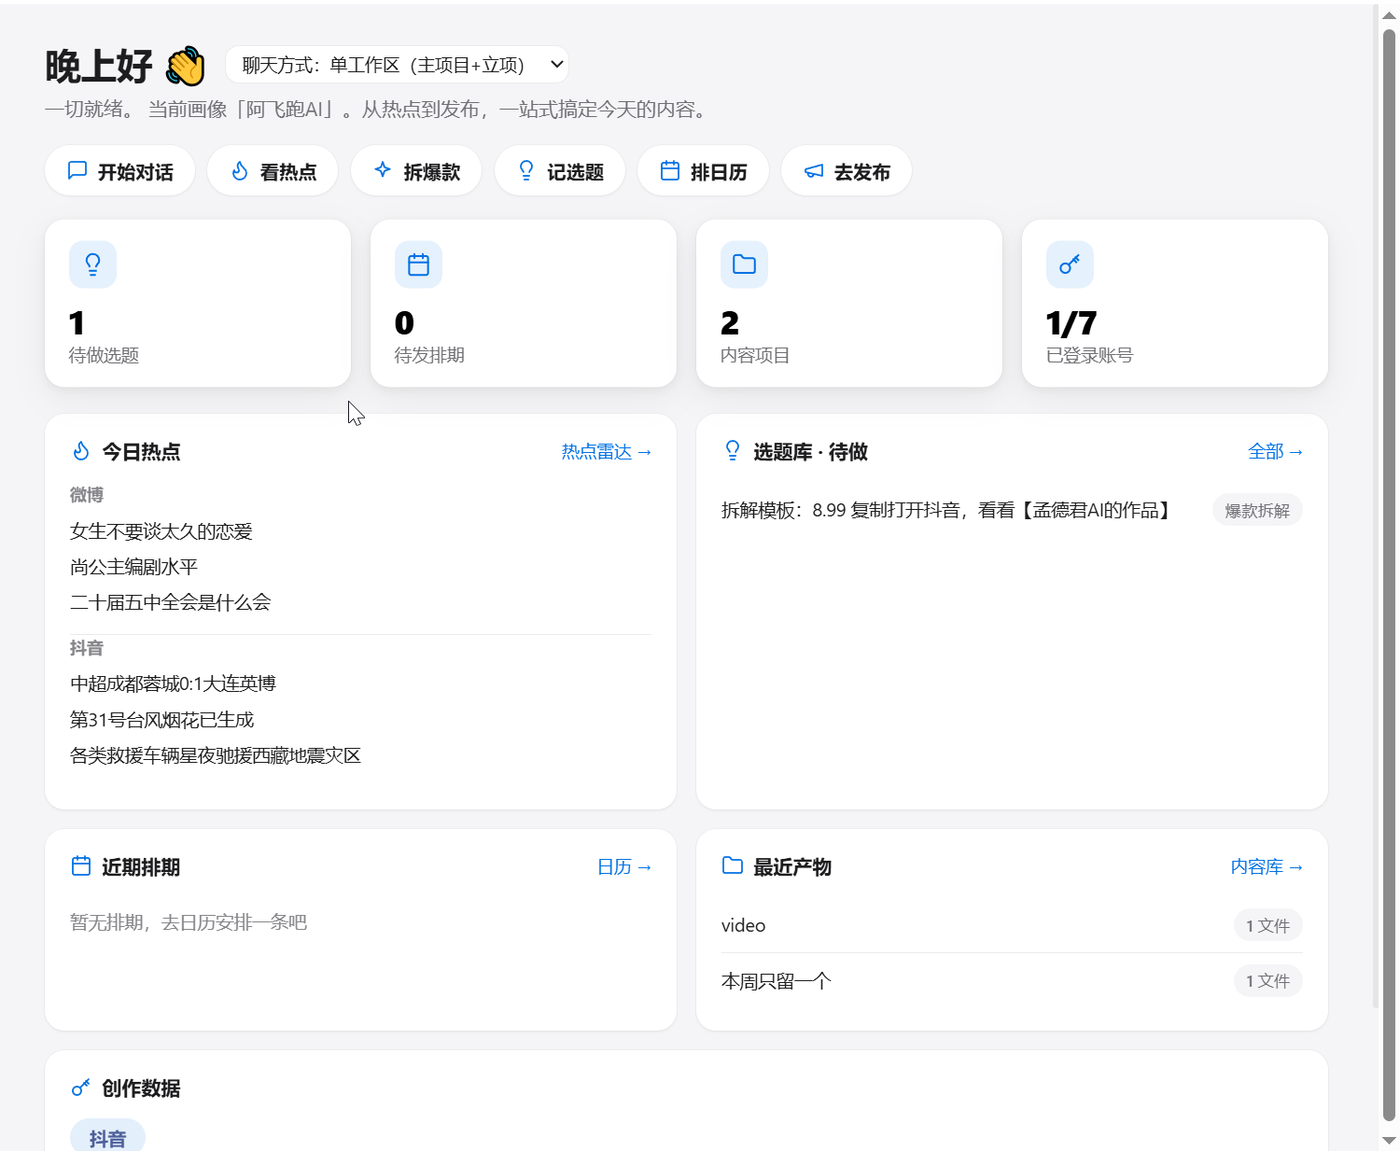Click the 待做选题 count 1
Viewport: 1400px width, 1151px height.
[x=77, y=323]
